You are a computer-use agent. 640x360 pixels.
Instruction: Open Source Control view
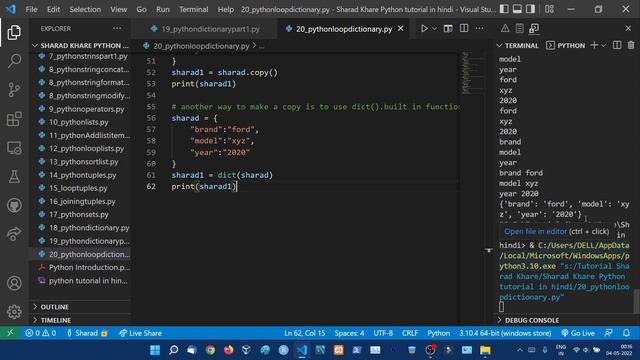click(x=14, y=90)
